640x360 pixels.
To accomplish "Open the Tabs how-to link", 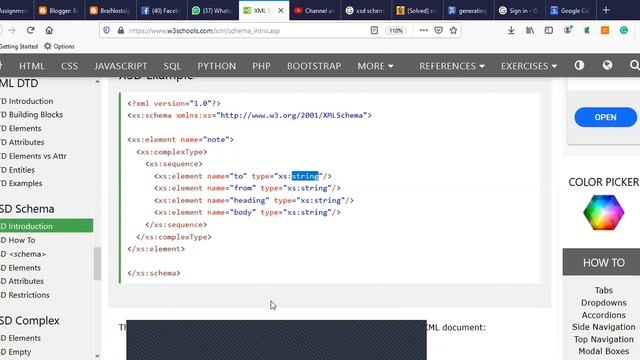I will [604, 290].
